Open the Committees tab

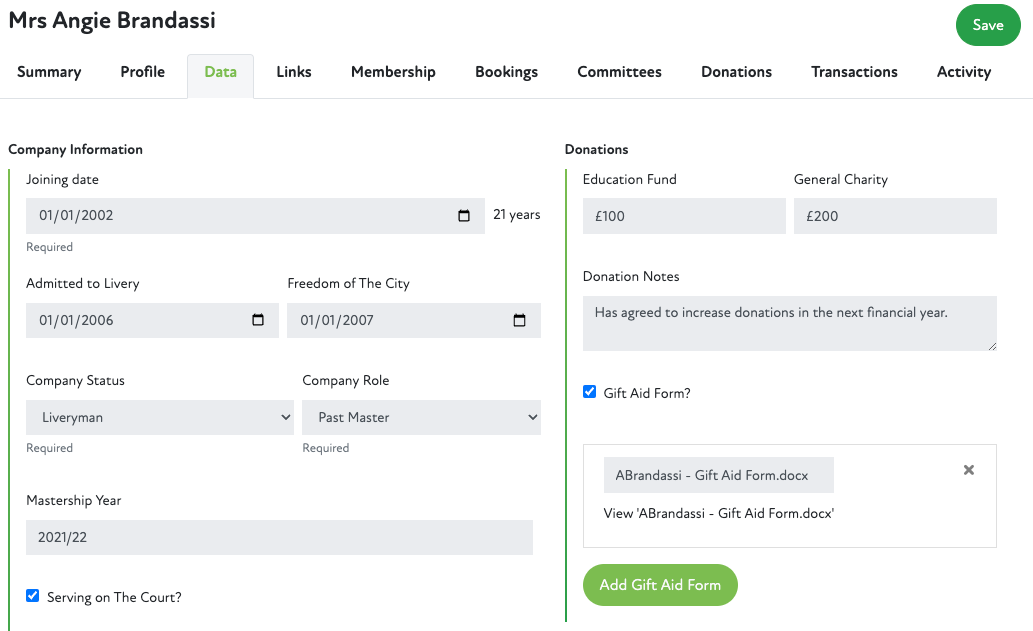[619, 72]
